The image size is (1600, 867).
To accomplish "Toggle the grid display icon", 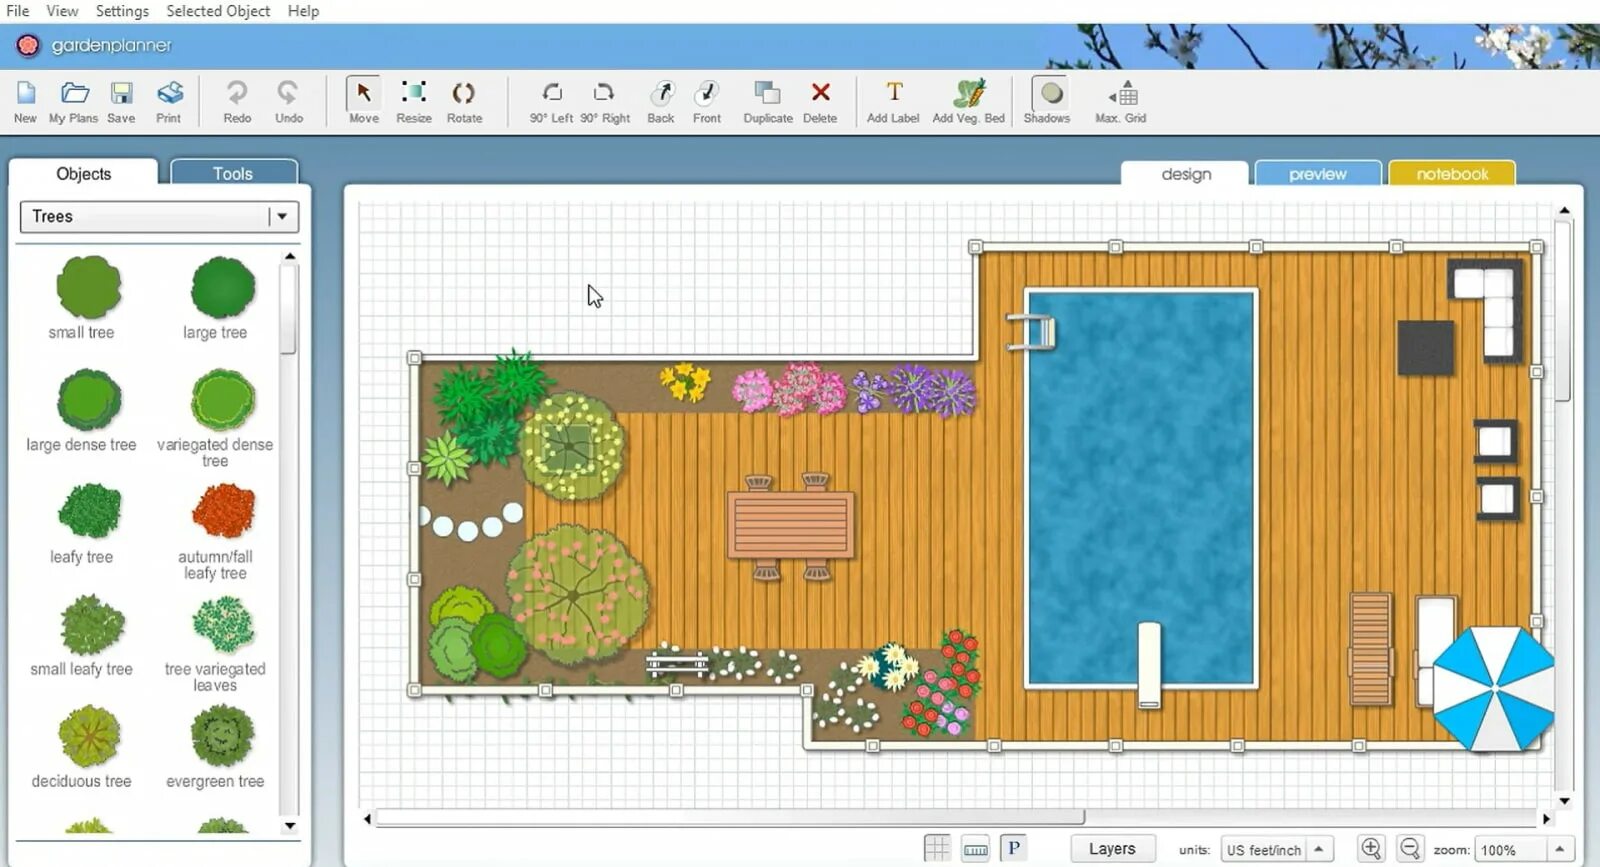I will (937, 849).
